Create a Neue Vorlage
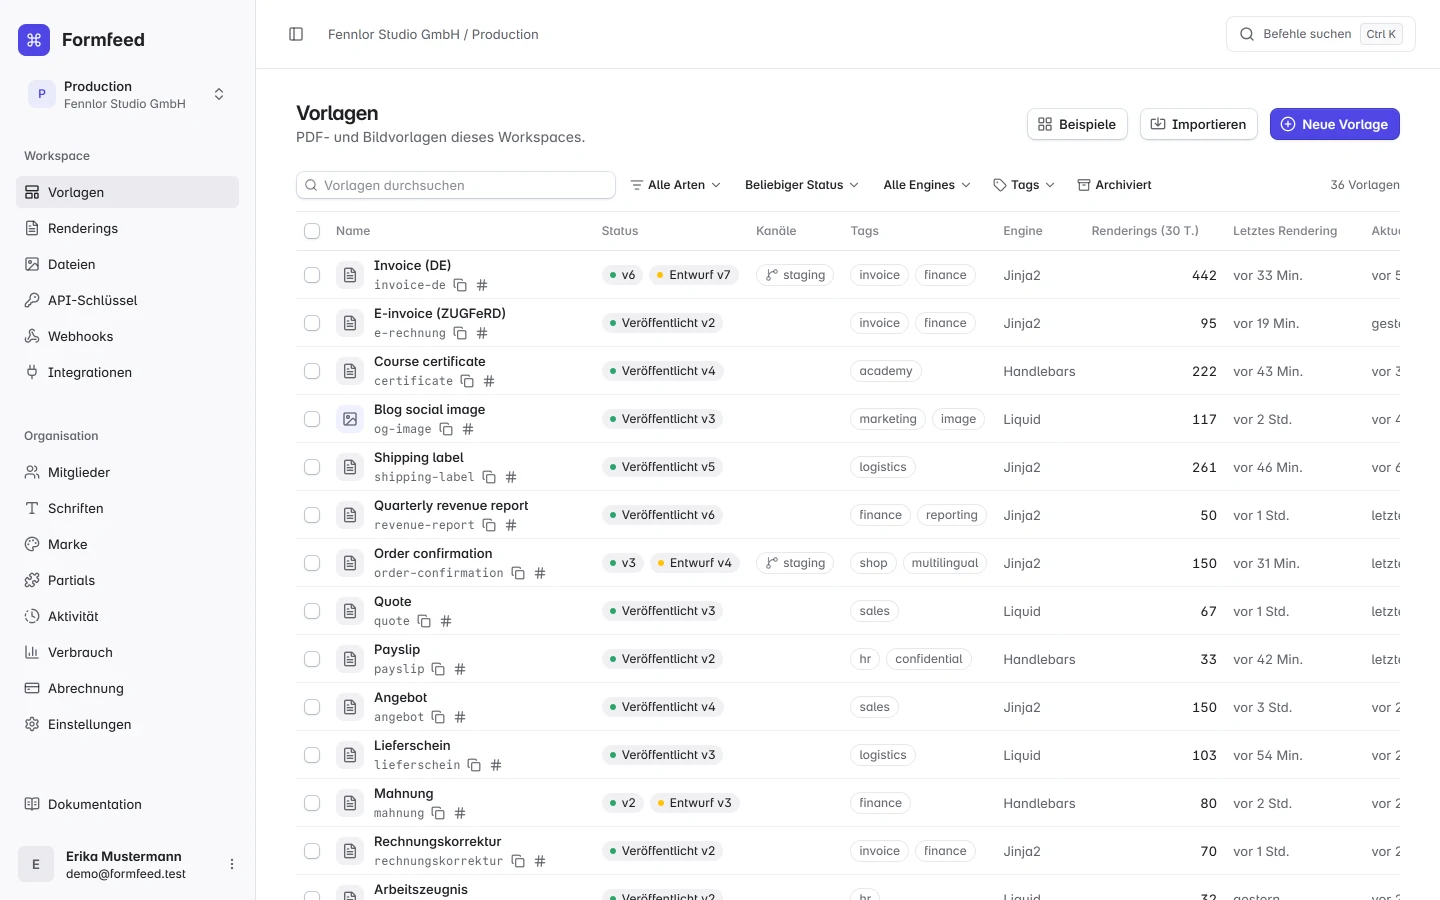This screenshot has height=900, width=1440. click(x=1334, y=124)
